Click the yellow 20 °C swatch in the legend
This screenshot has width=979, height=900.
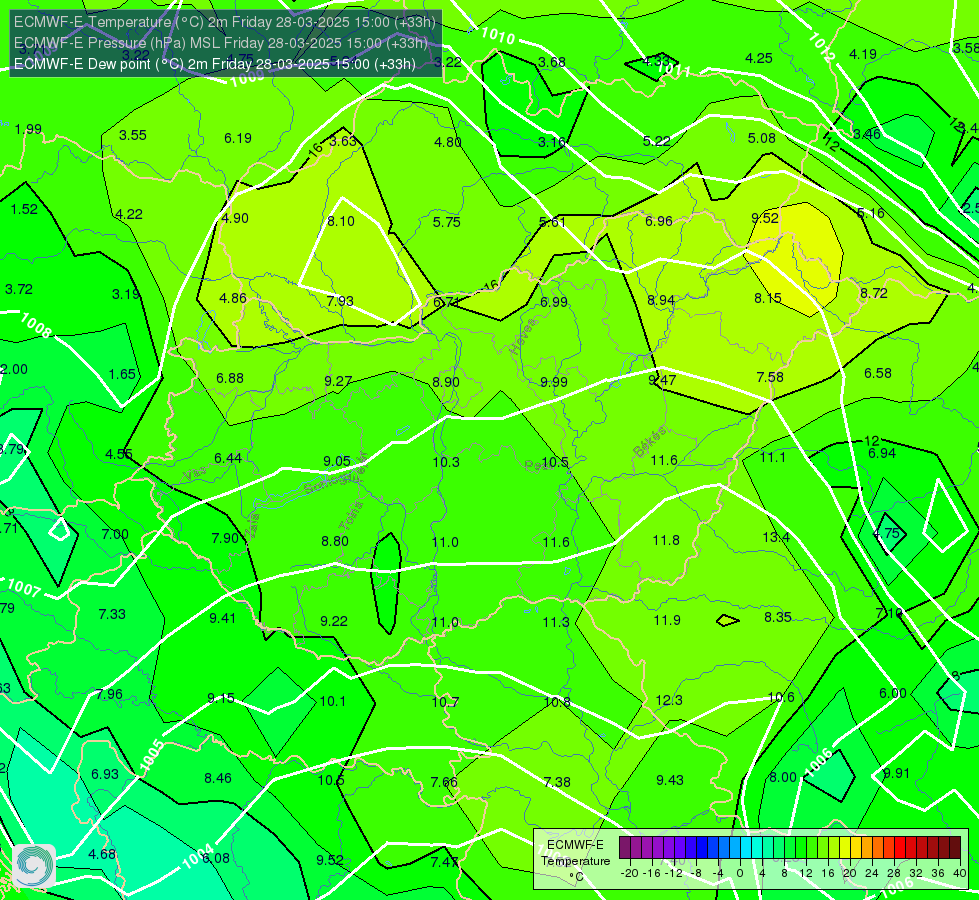point(845,848)
